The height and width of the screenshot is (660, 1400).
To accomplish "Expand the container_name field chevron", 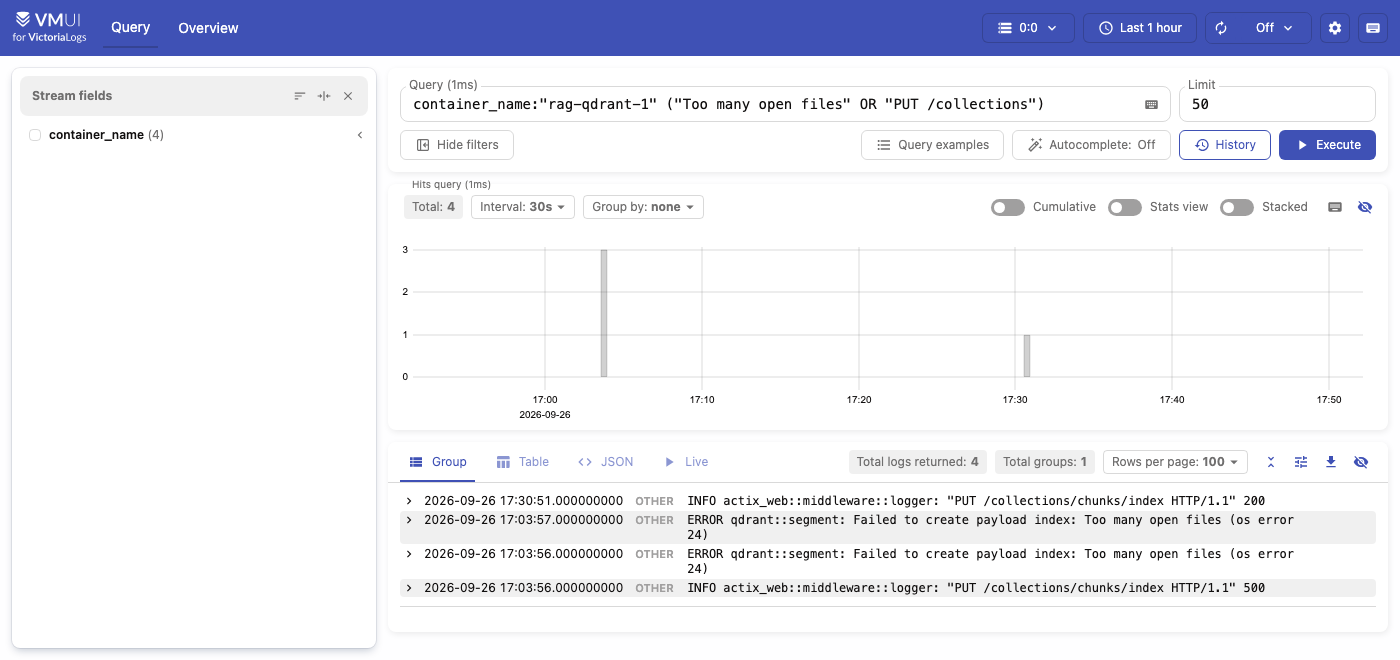I will pos(359,135).
